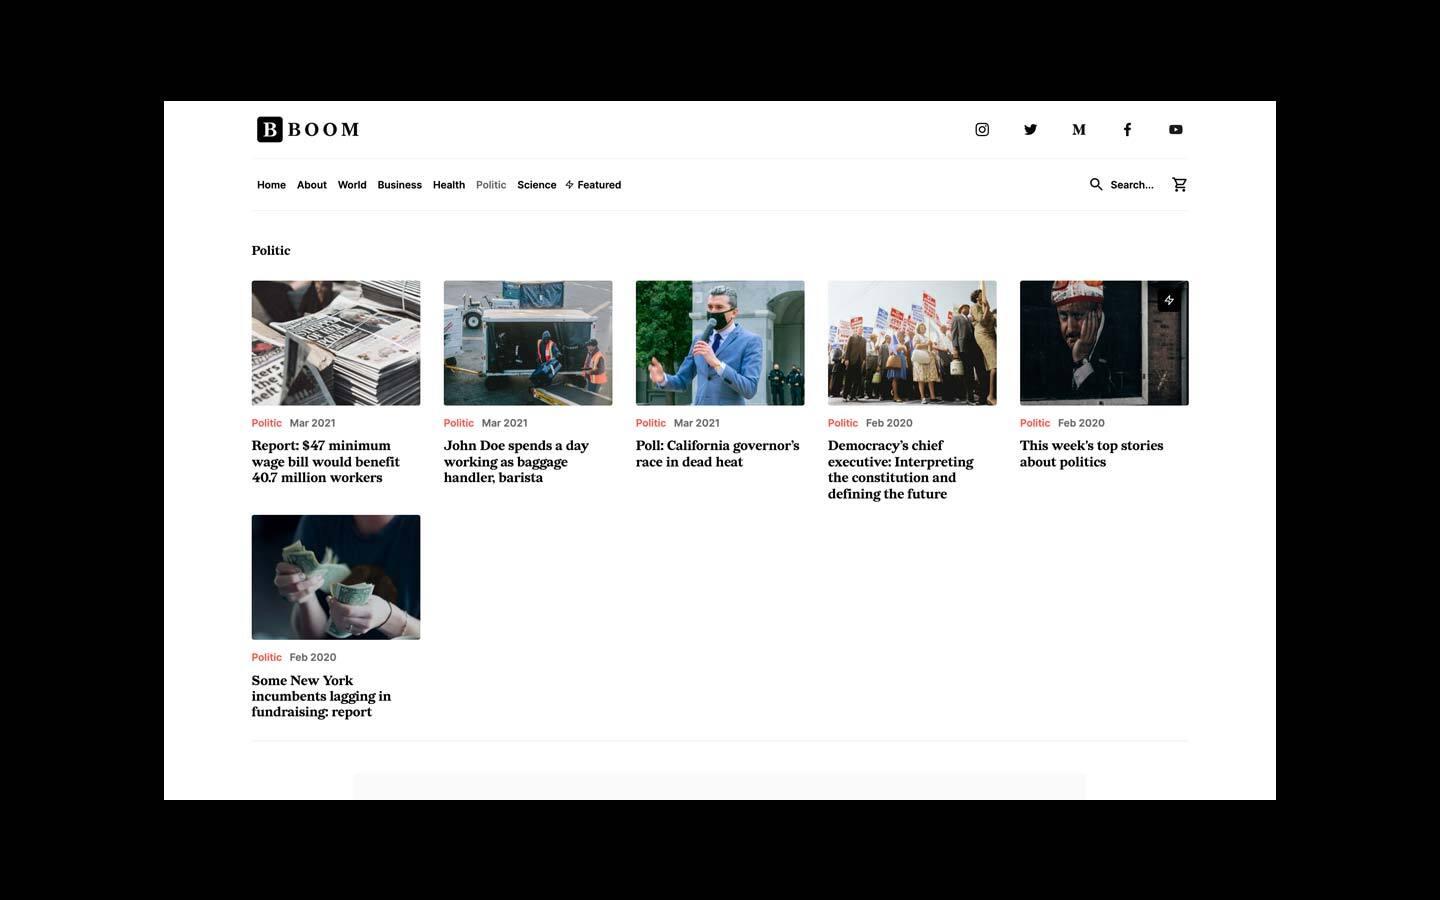
Task: Click the protest crowd photo for Democracy article
Action: tap(911, 343)
